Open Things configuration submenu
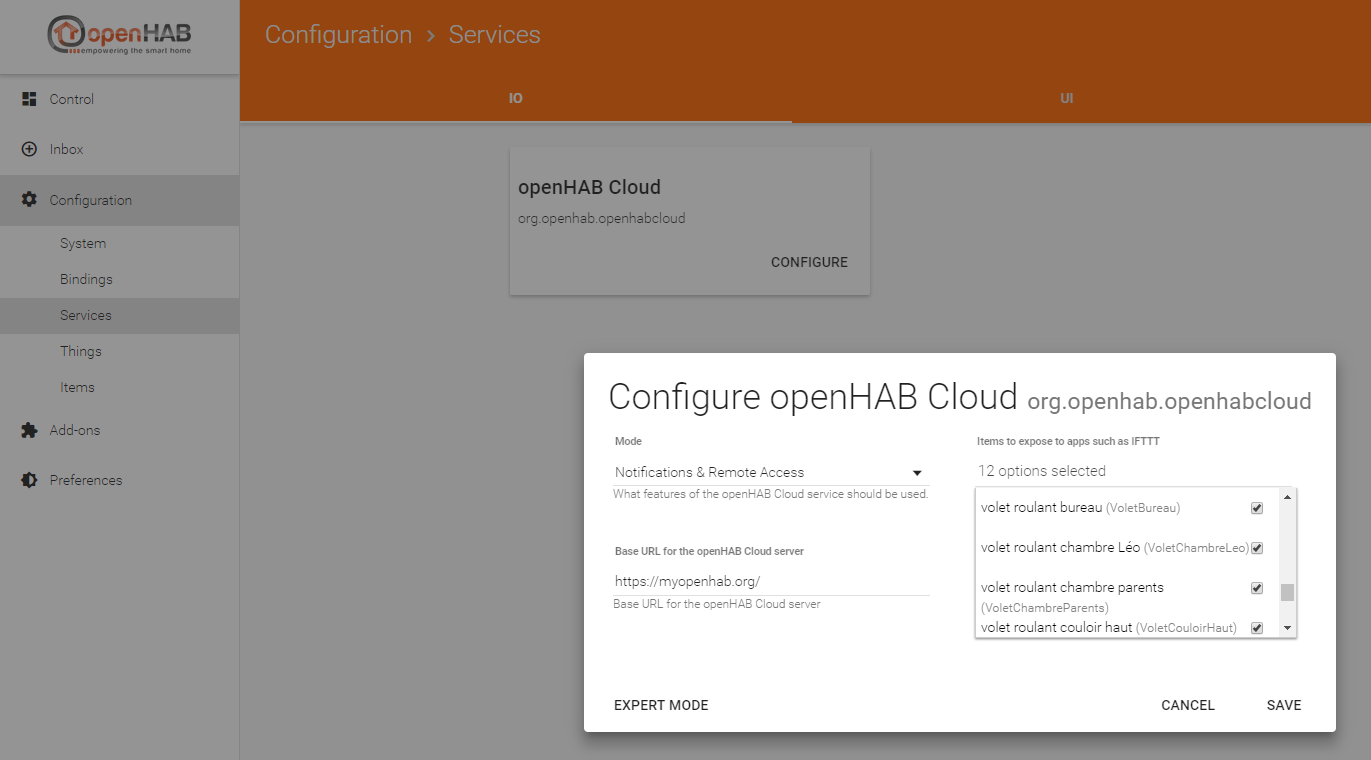Image resolution: width=1371 pixels, height=760 pixels. point(119,351)
